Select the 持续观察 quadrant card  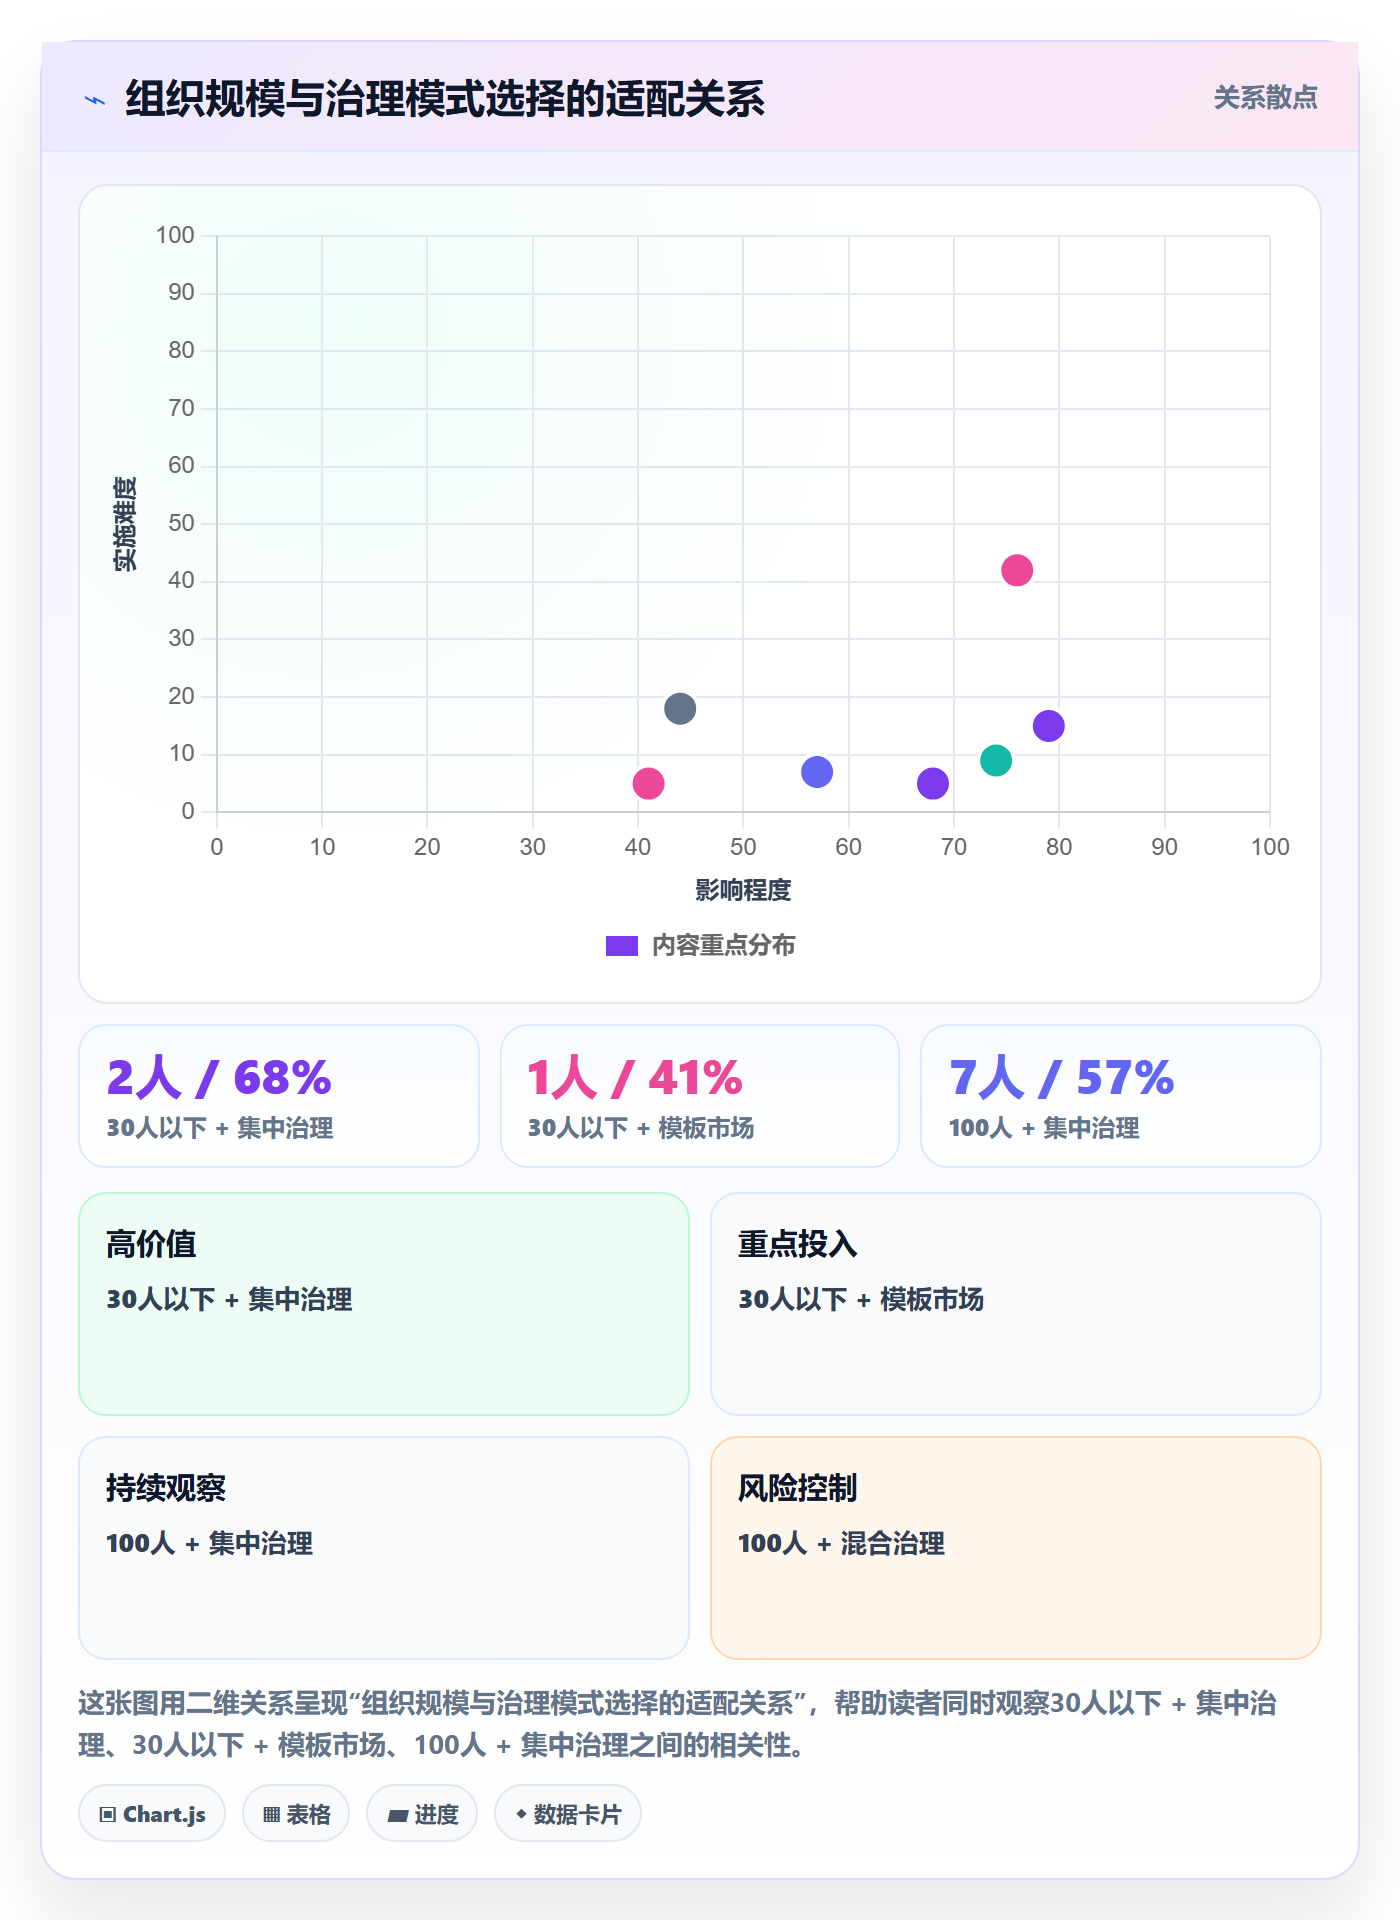coord(384,1548)
